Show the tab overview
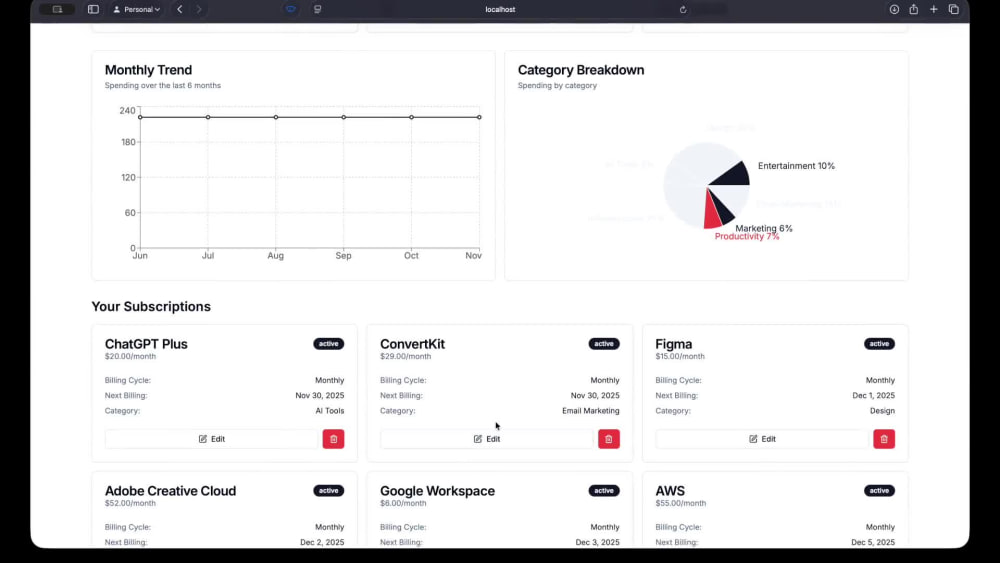This screenshot has height=563, width=1000. (x=953, y=10)
